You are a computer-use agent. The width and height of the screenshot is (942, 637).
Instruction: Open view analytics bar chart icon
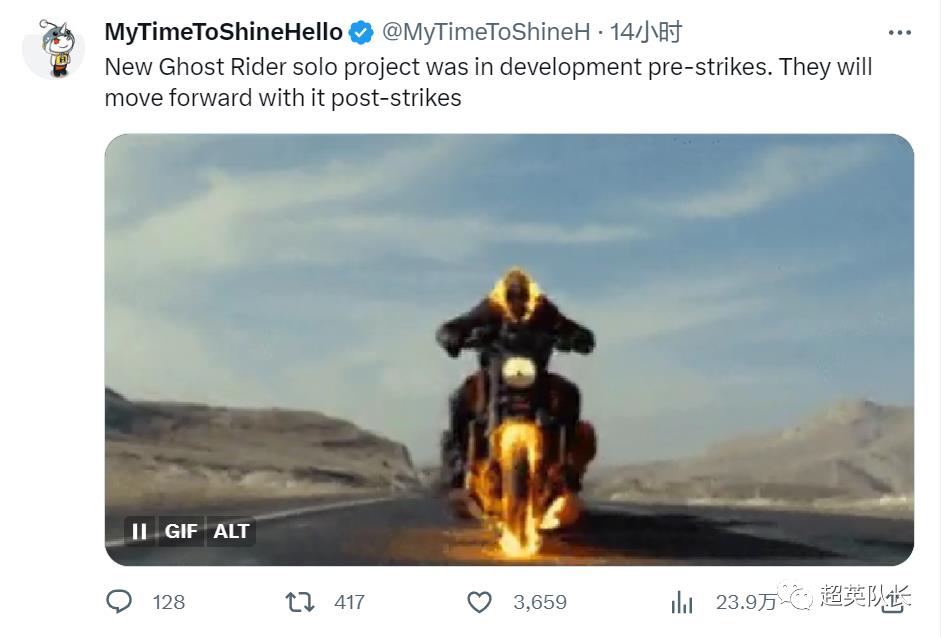(x=682, y=602)
